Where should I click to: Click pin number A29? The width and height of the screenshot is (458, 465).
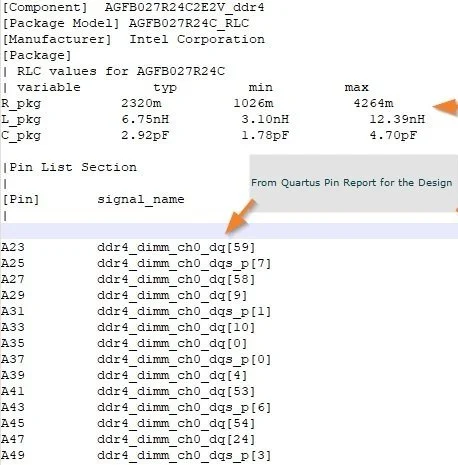point(13,295)
